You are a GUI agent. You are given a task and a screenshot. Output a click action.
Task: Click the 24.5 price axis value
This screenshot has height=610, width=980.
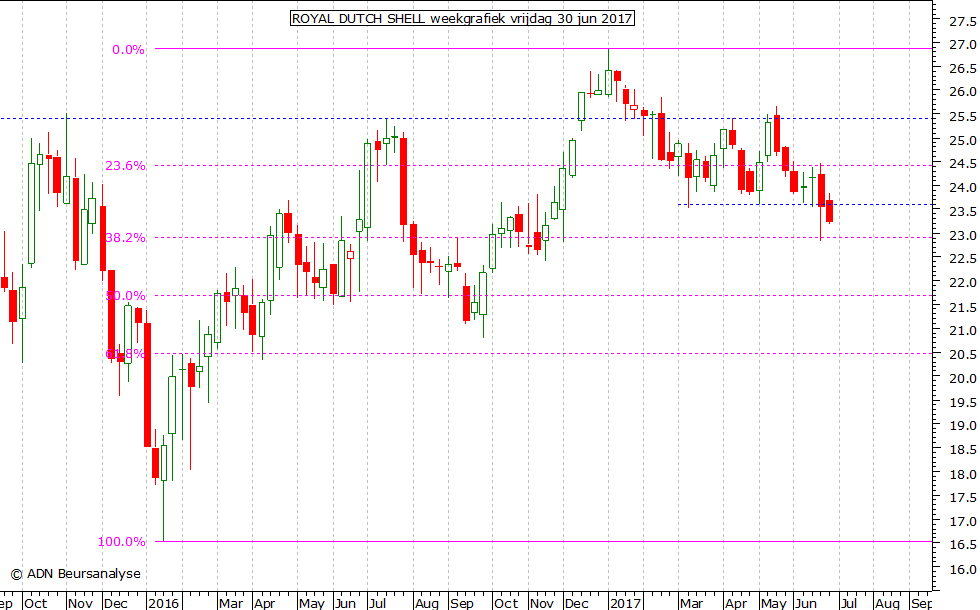962,164
